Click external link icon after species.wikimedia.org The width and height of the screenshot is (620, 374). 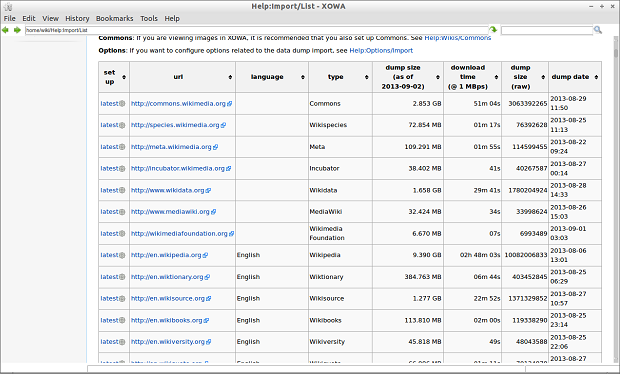[x=223, y=125]
